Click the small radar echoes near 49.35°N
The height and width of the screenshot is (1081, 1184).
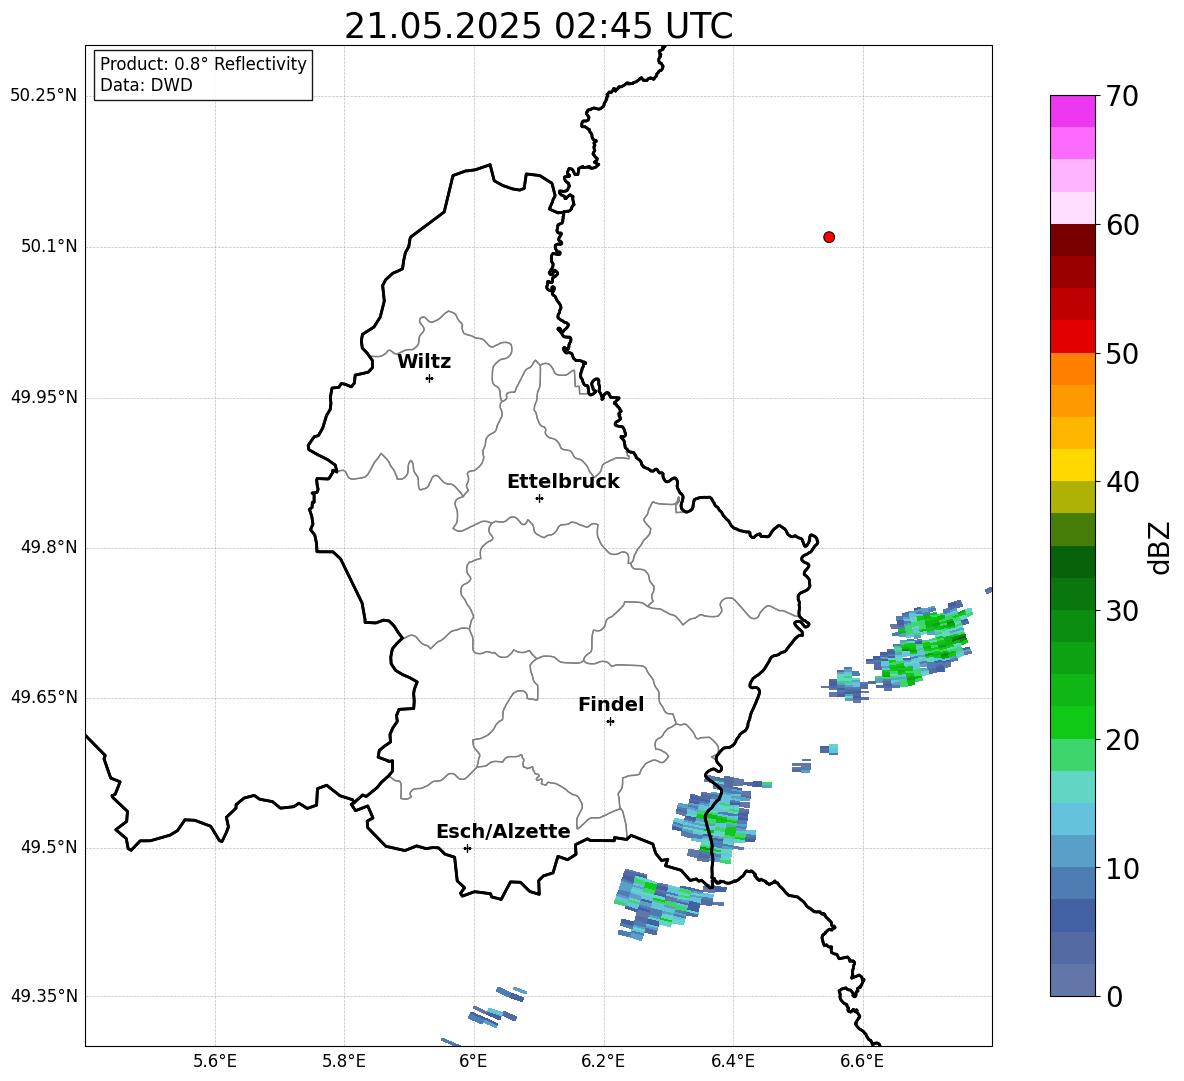coord(497,1007)
